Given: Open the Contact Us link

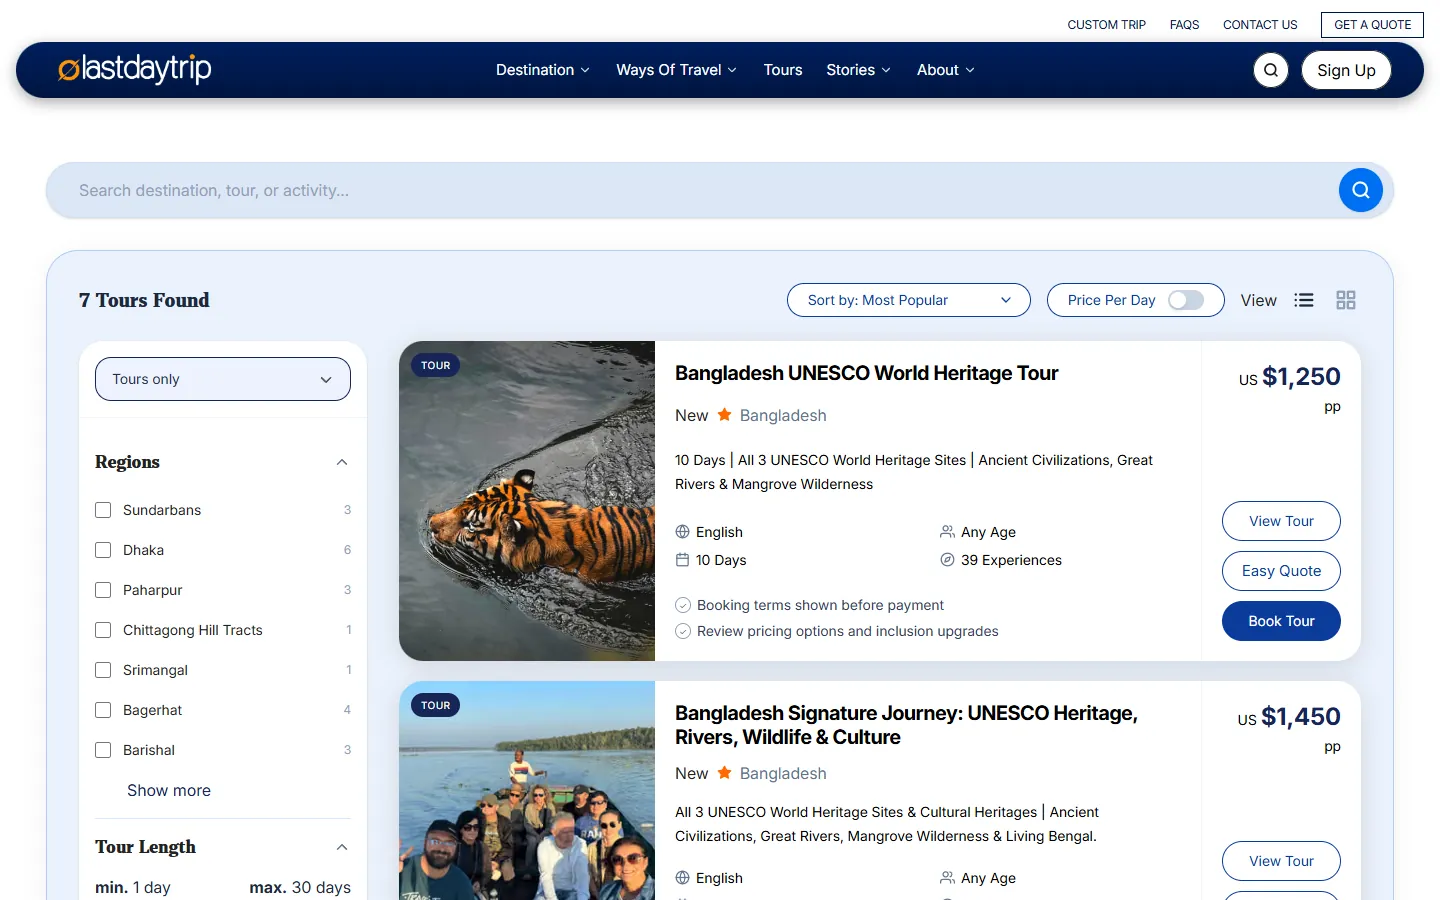Looking at the screenshot, I should [x=1260, y=25].
